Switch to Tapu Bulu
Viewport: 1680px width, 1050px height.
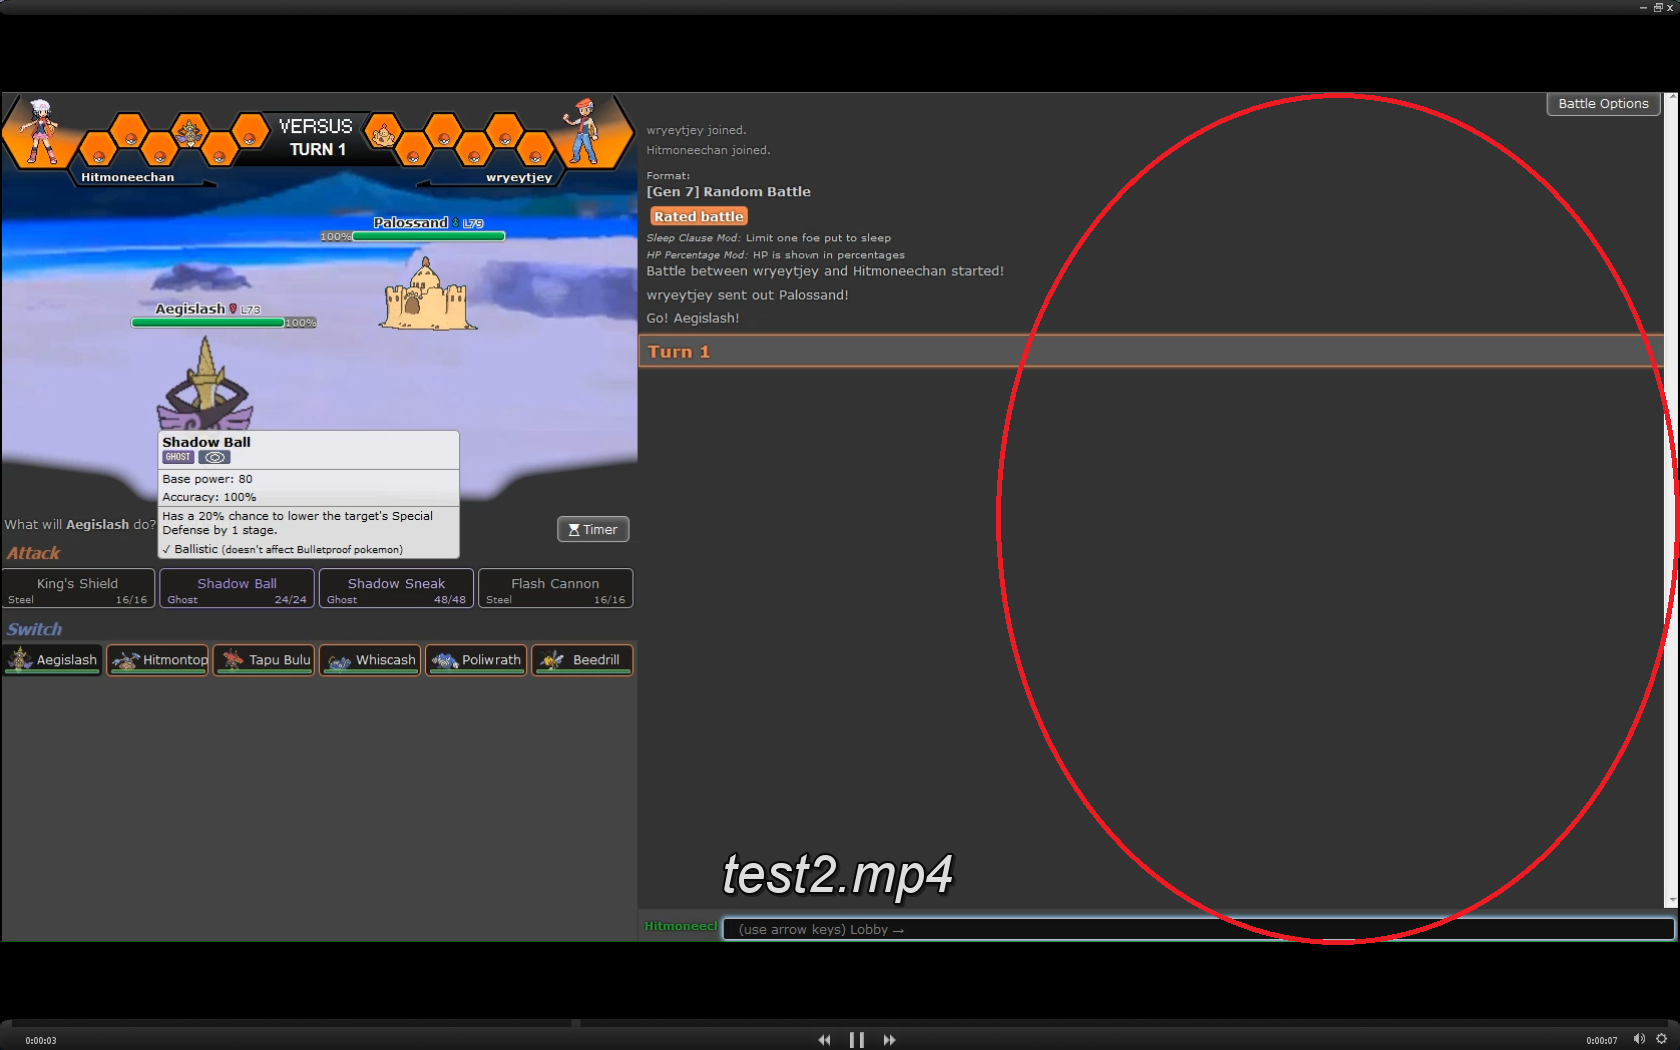264,660
